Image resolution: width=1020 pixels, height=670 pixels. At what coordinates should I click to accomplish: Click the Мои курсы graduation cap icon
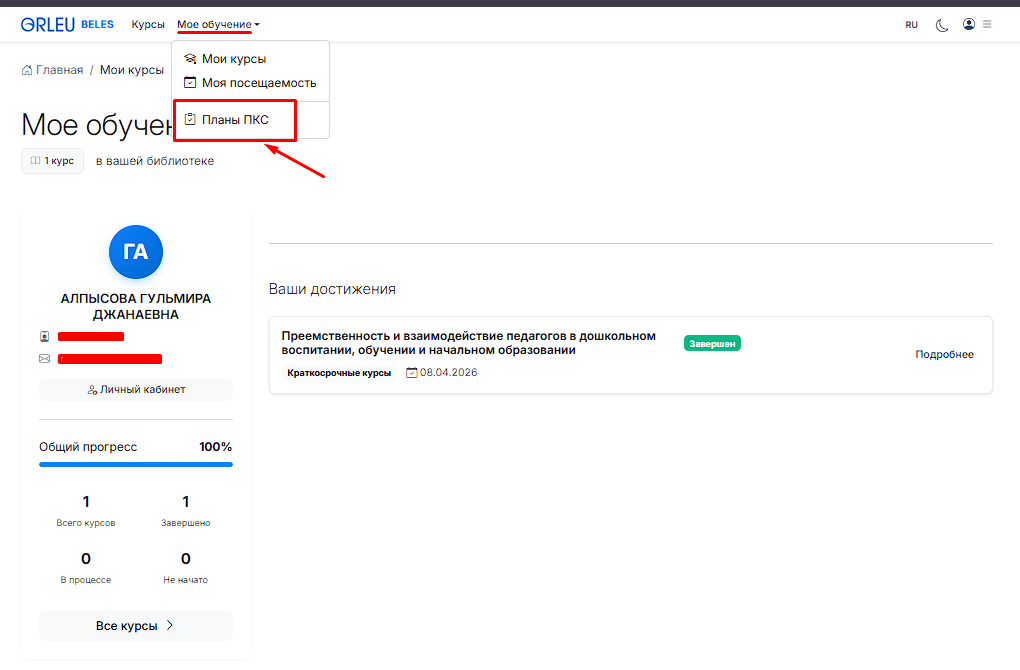(190, 59)
